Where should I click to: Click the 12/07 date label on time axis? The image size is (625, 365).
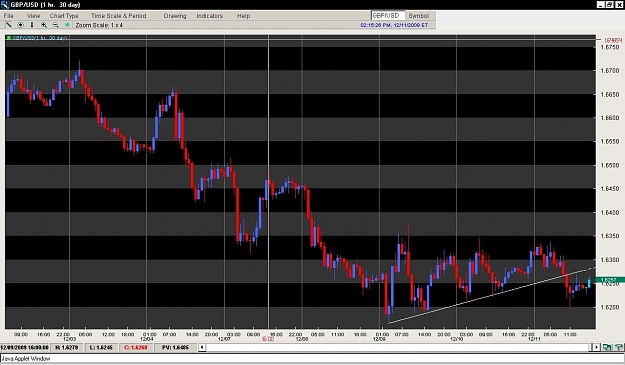tap(224, 339)
